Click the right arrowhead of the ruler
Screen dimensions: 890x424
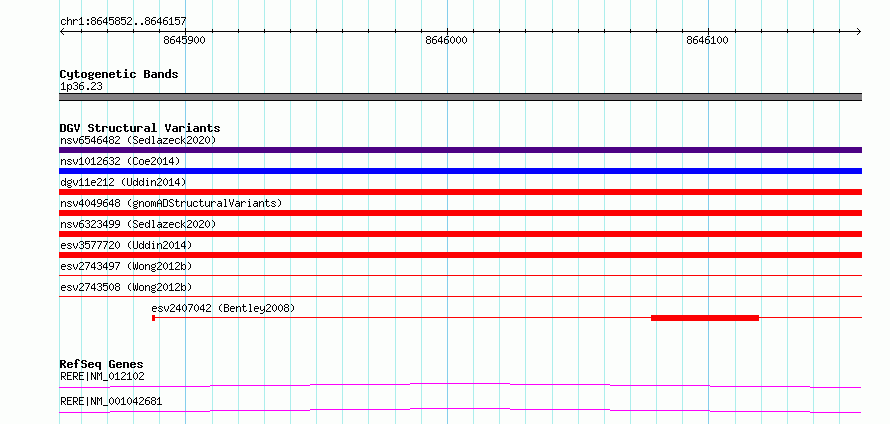click(859, 31)
